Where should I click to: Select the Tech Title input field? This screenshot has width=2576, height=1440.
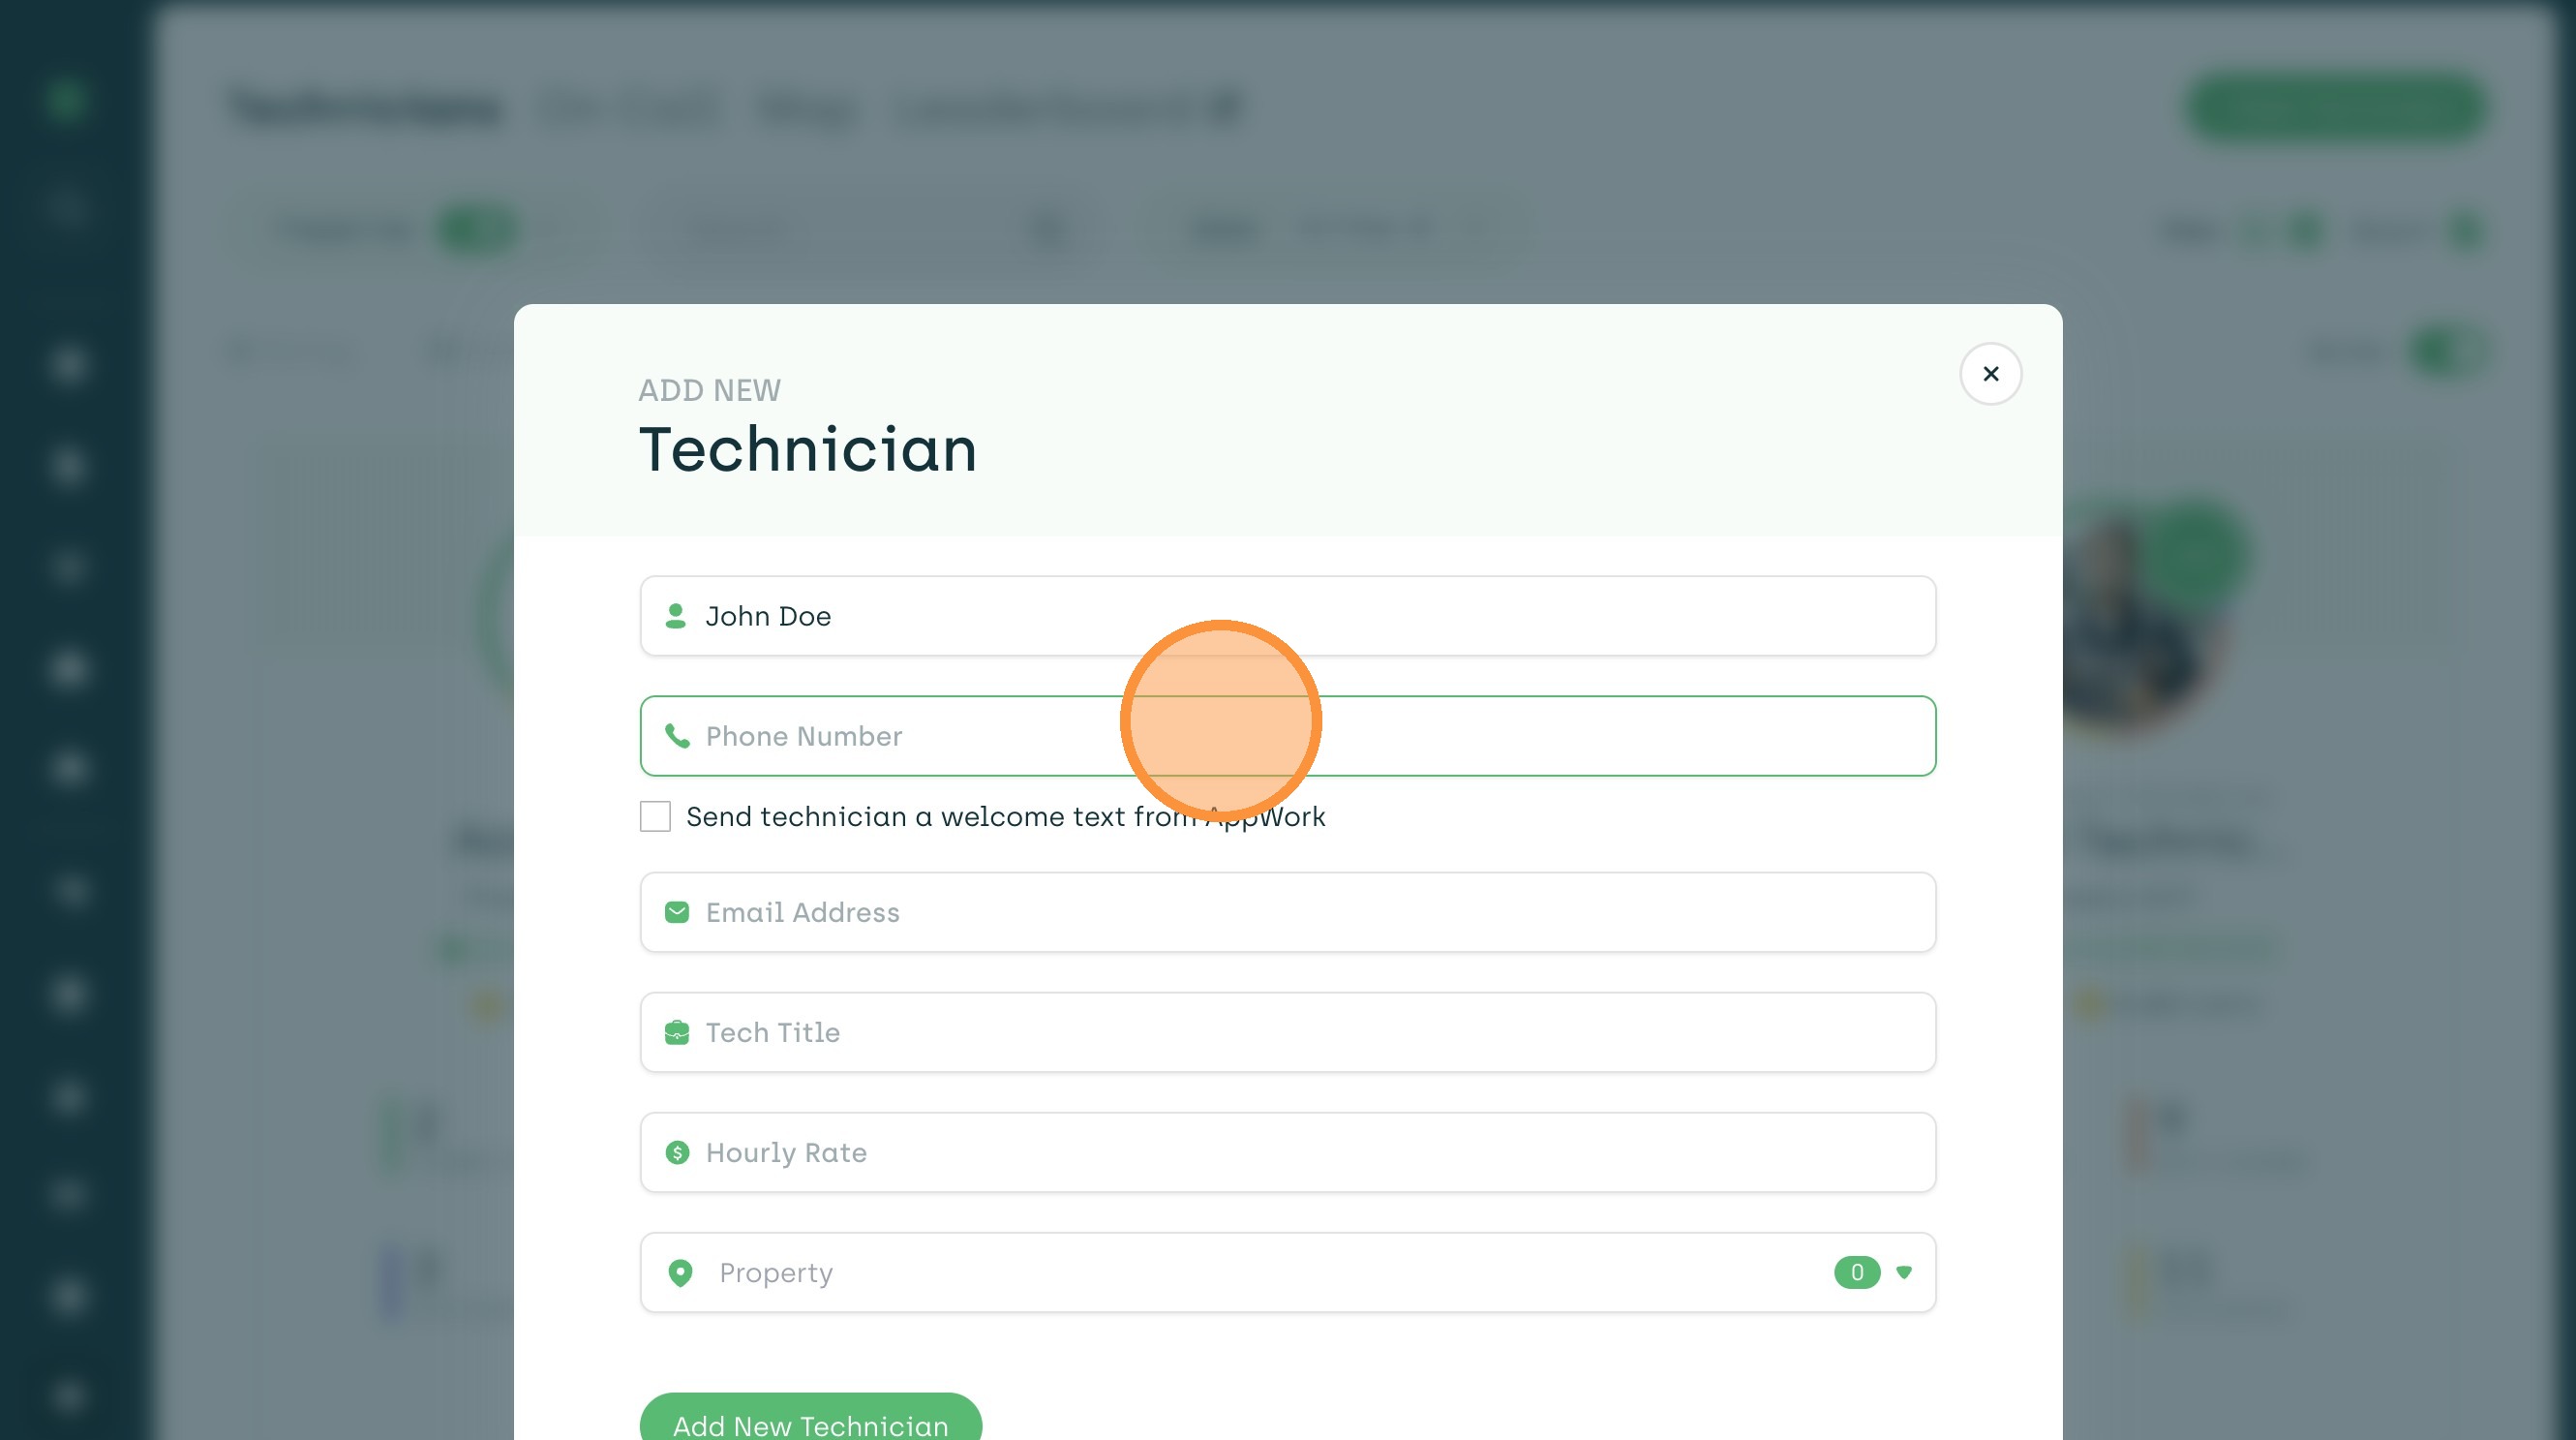(1287, 1032)
